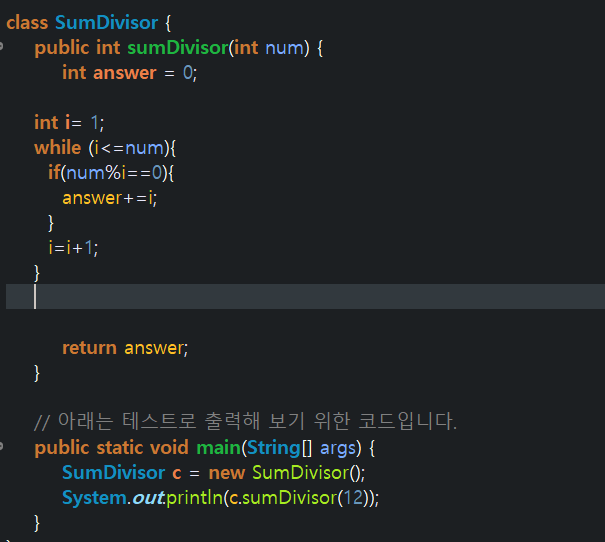Collapse the main method using its gutter fold marker
605x542 pixels.
point(2,446)
